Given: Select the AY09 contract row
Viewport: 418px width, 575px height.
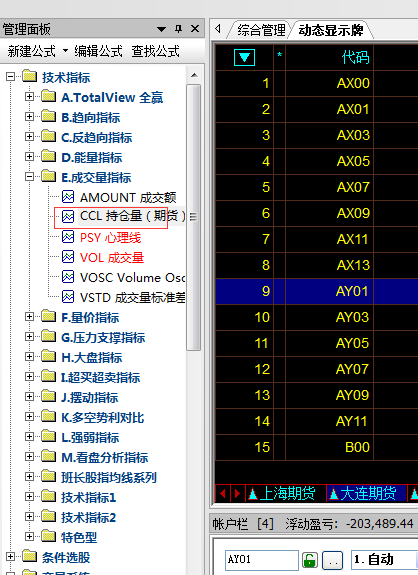Looking at the screenshot, I should (x=317, y=395).
